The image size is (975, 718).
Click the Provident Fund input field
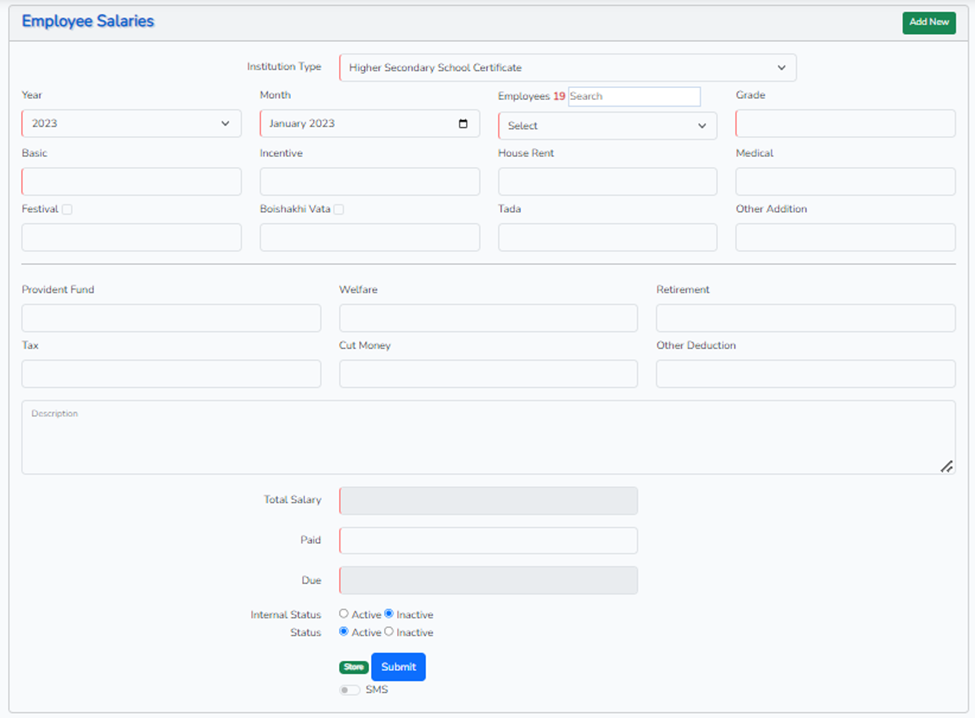(x=172, y=318)
